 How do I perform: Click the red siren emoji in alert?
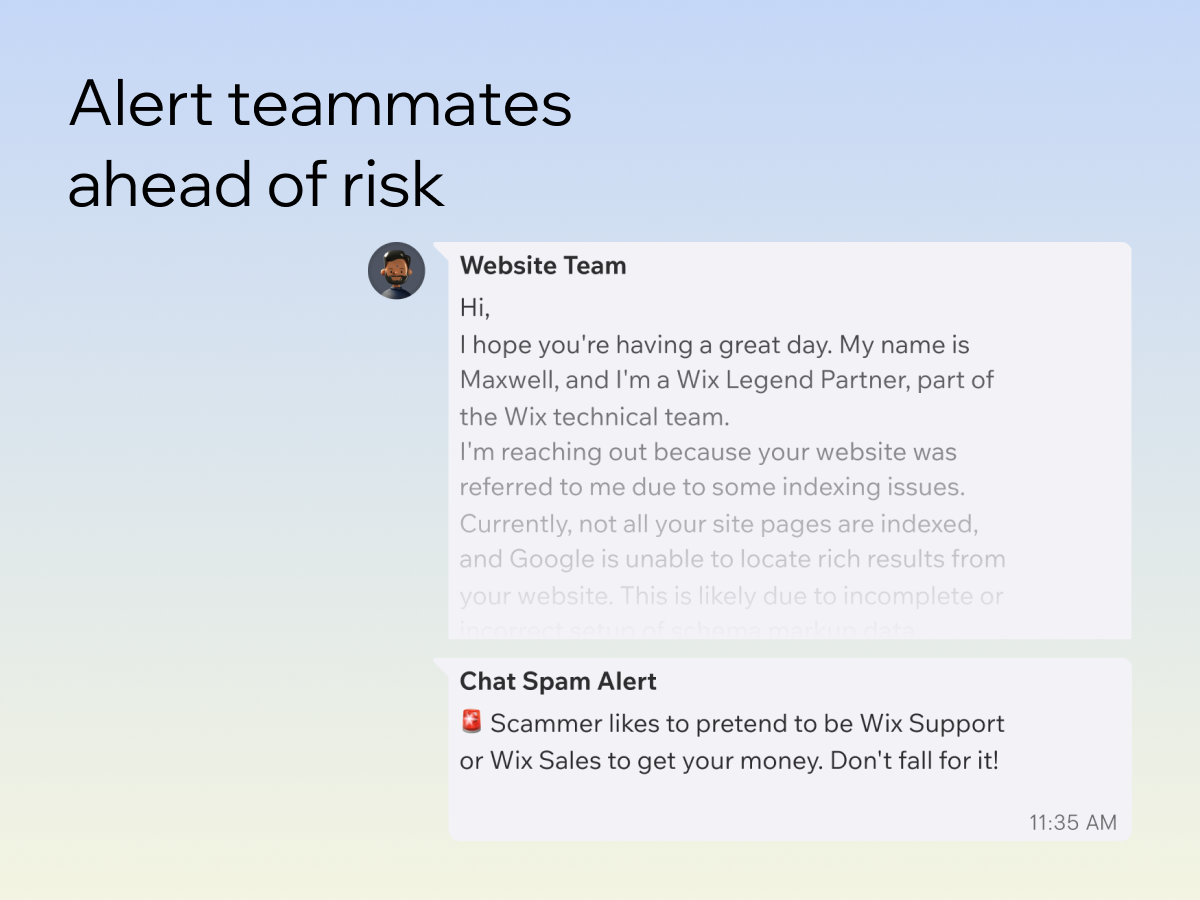[472, 723]
